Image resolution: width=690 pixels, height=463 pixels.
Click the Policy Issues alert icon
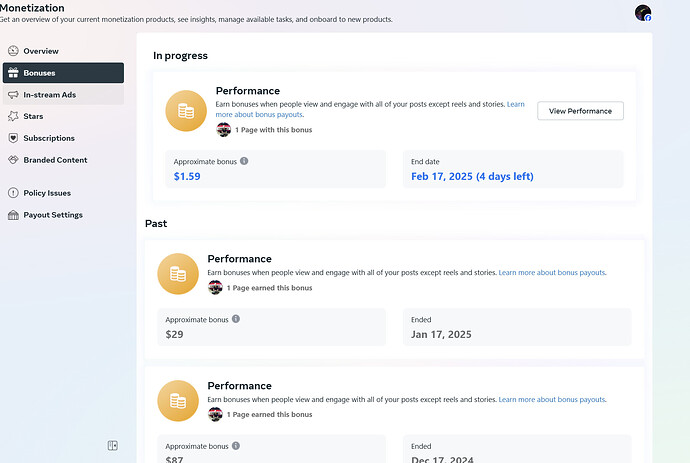(x=13, y=193)
